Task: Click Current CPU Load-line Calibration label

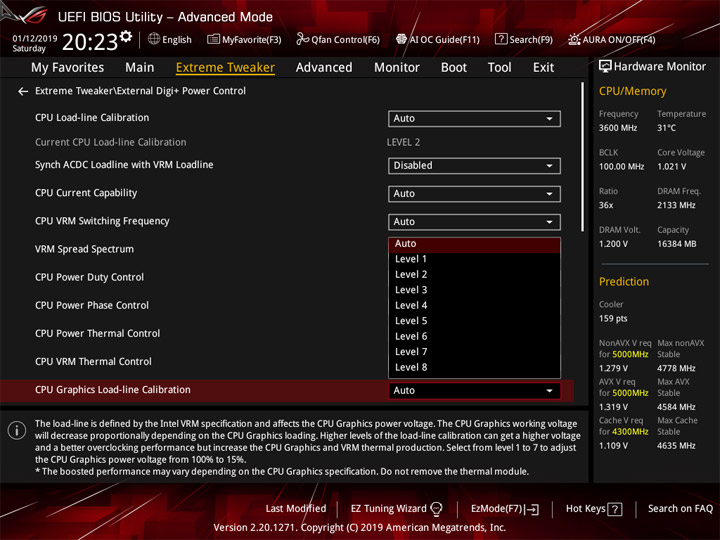Action: tap(111, 142)
